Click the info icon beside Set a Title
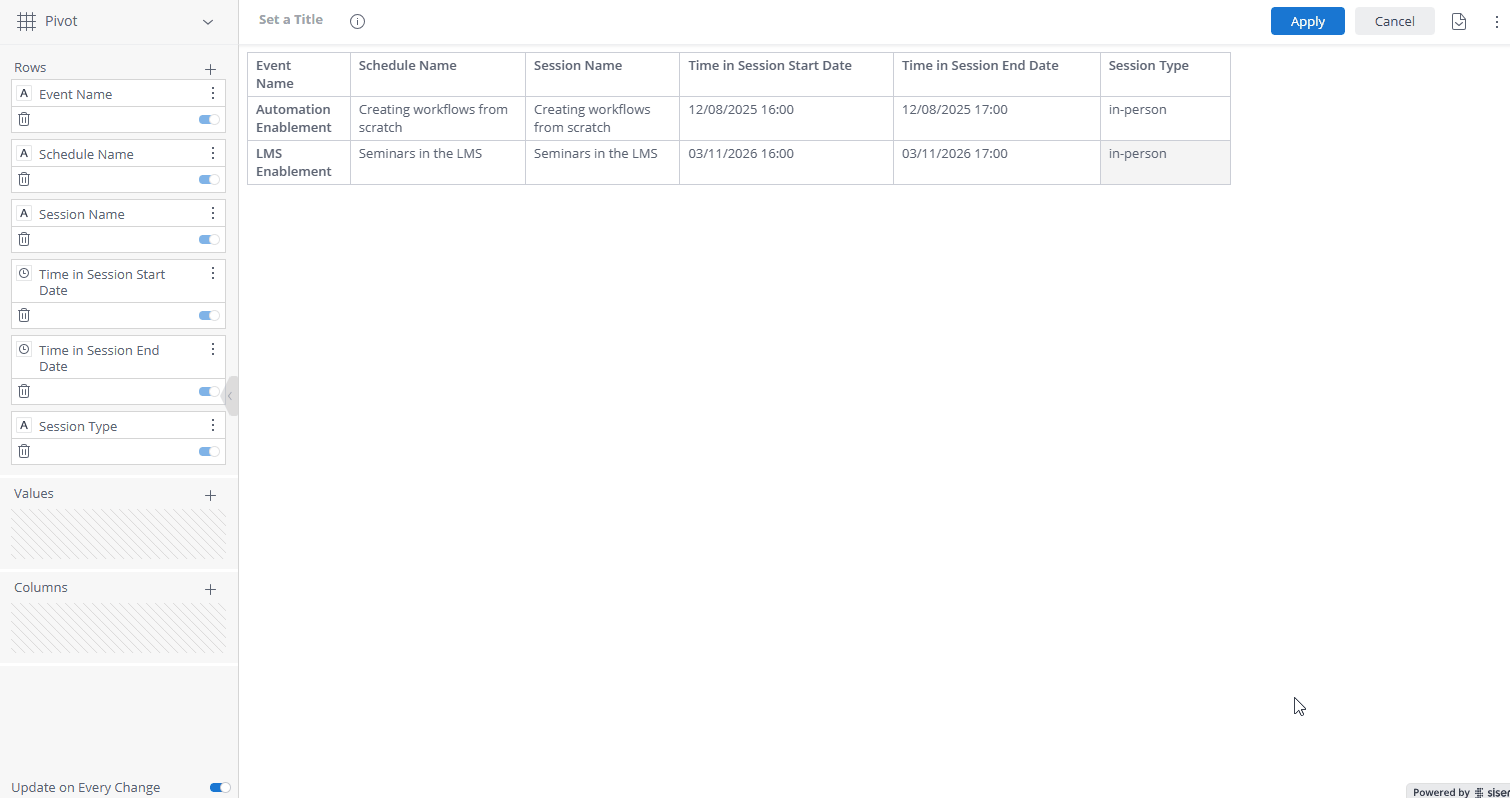 357,21
